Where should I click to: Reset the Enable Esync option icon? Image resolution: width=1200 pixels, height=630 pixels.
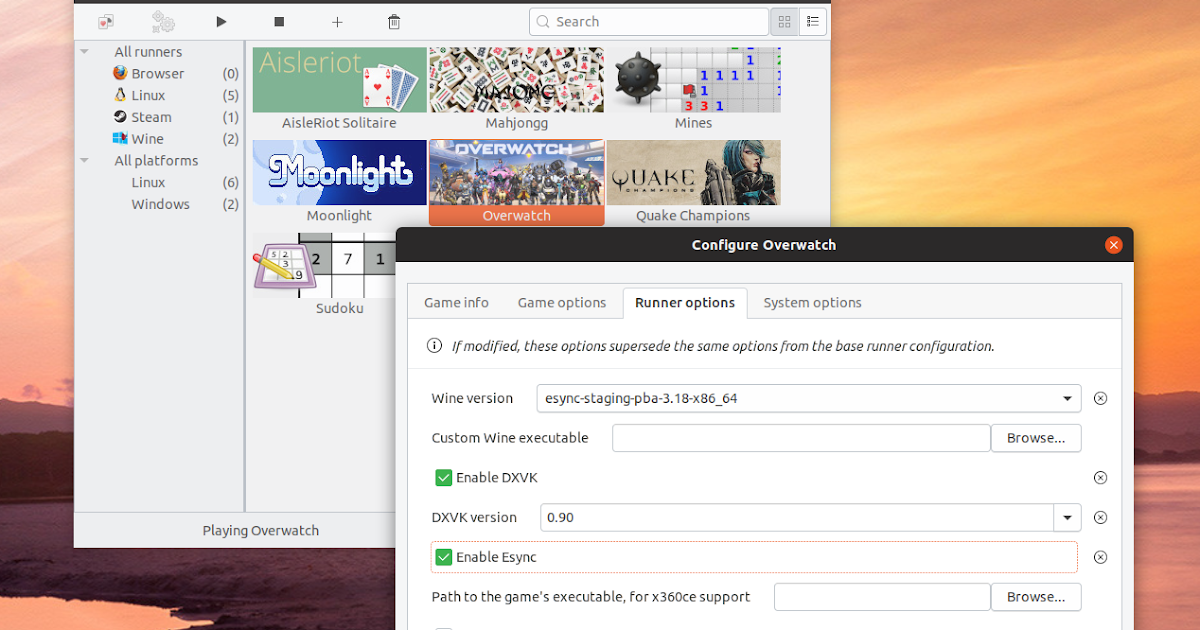tap(1100, 558)
